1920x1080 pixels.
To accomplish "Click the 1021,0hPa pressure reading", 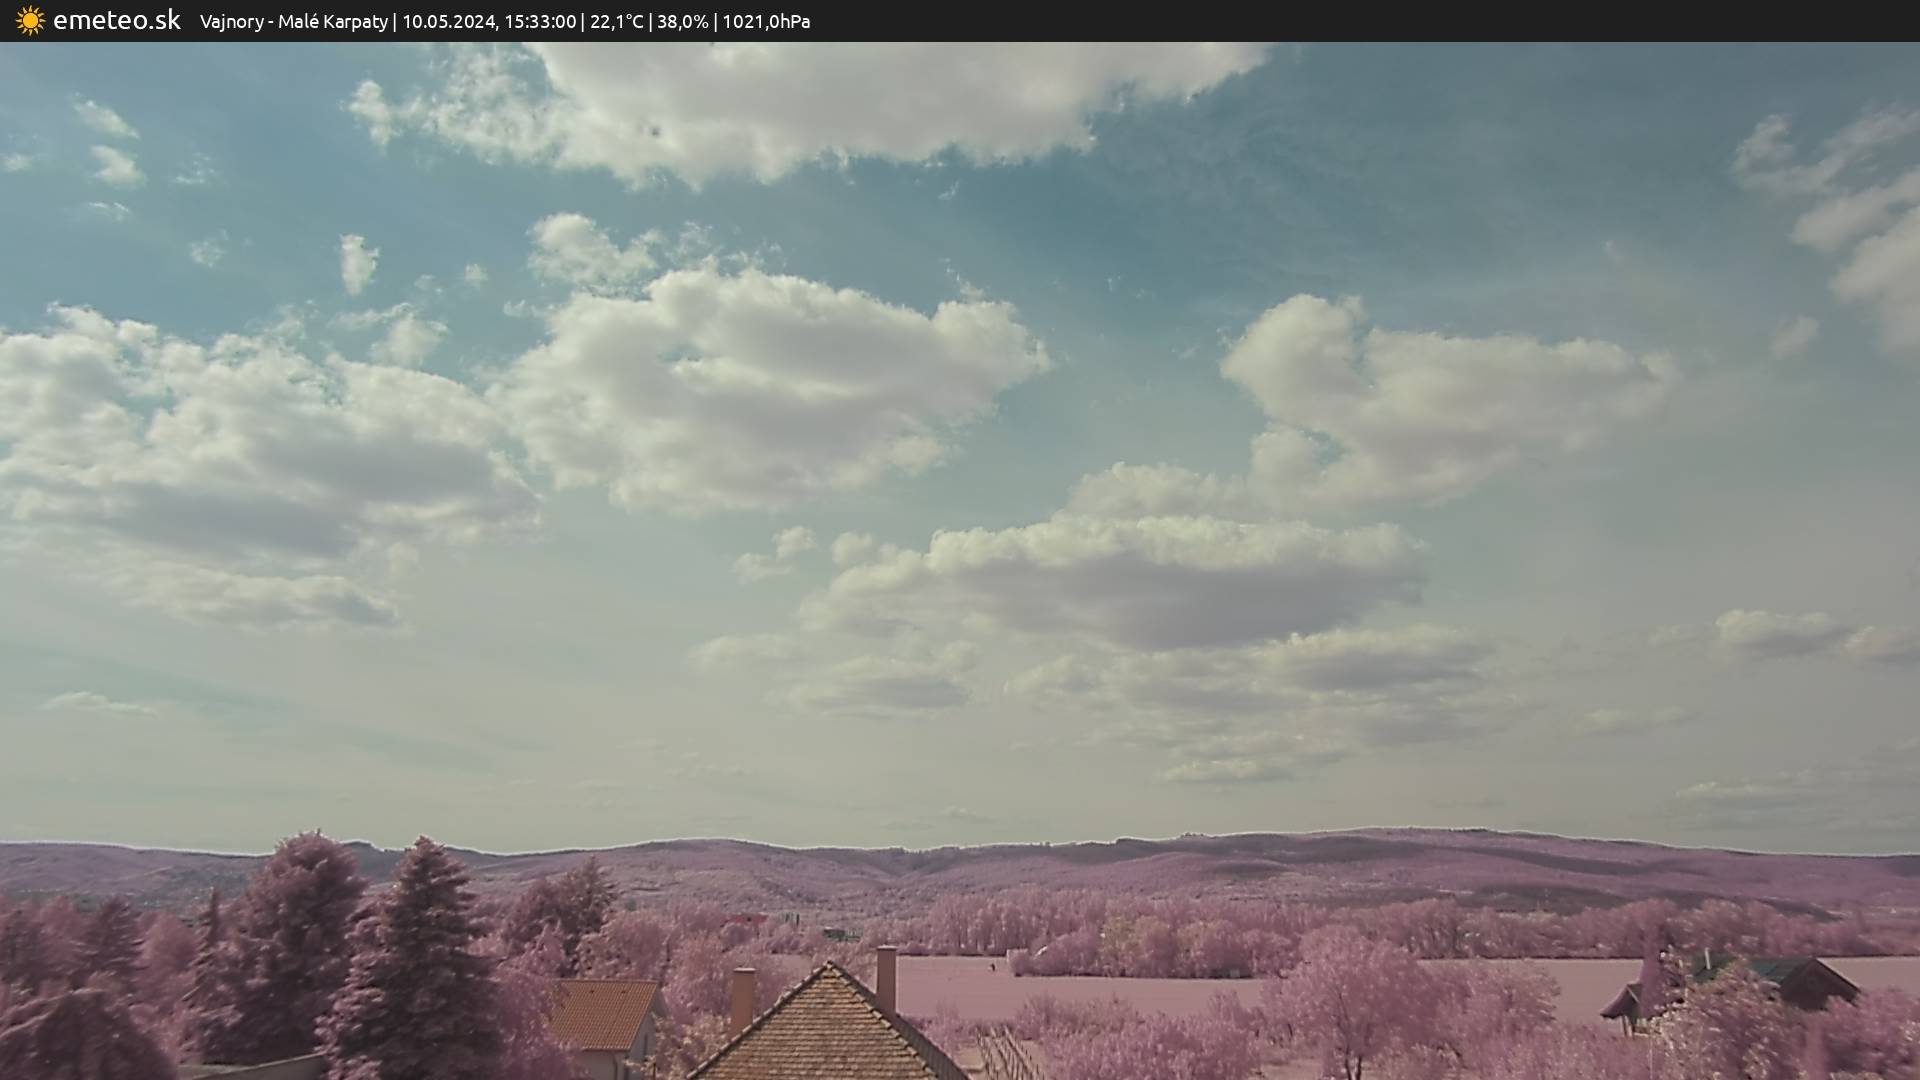I will [766, 22].
